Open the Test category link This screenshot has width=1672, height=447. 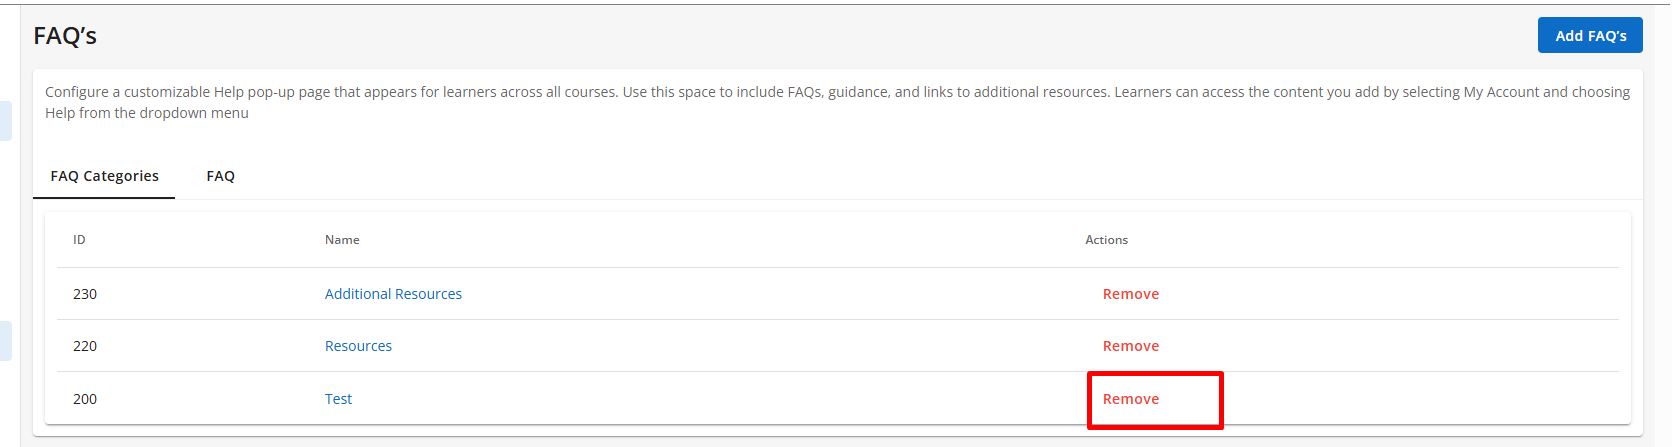coord(338,399)
